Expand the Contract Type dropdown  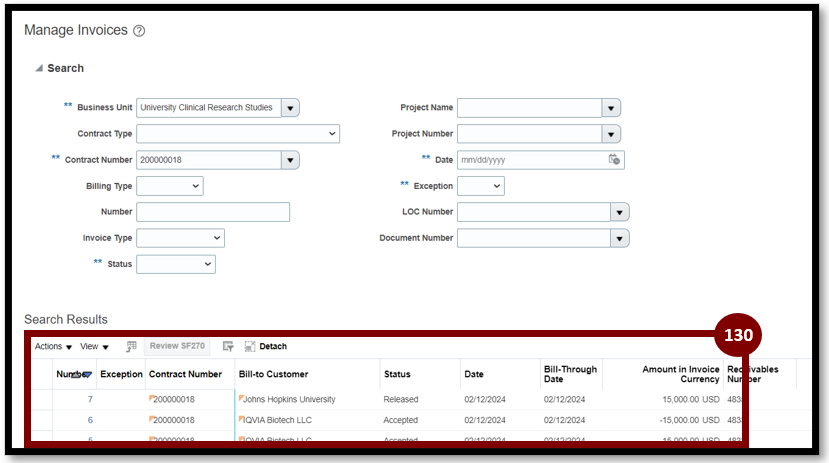pyautogui.click(x=238, y=134)
